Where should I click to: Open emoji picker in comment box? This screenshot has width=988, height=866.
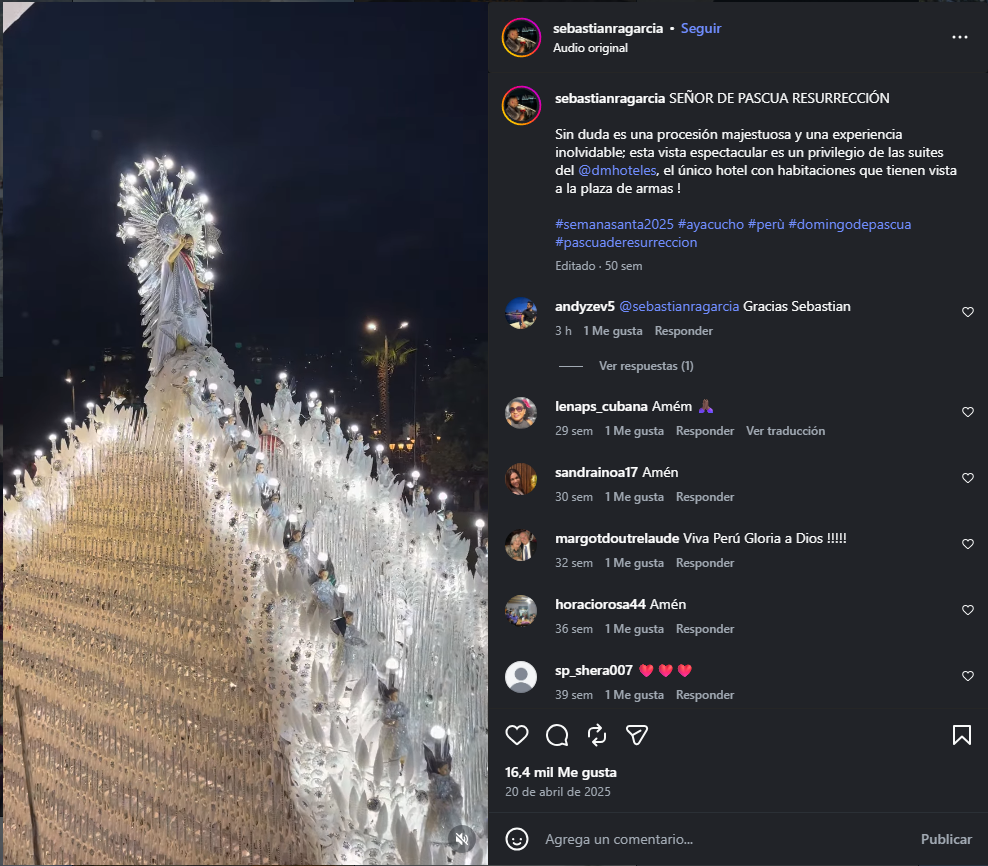[517, 839]
